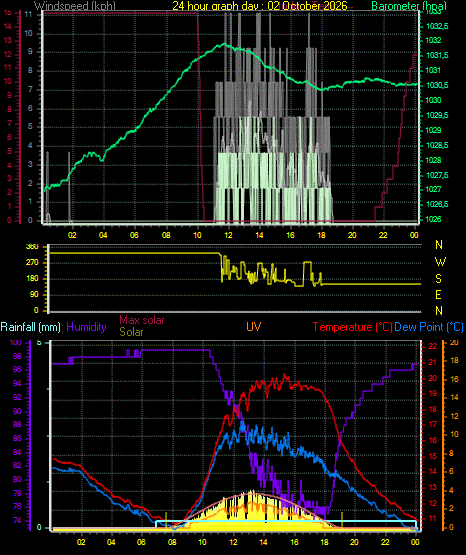Click "19" on the red temperature axis
Image resolution: width=466 pixels, height=555 pixels.
click(432, 393)
